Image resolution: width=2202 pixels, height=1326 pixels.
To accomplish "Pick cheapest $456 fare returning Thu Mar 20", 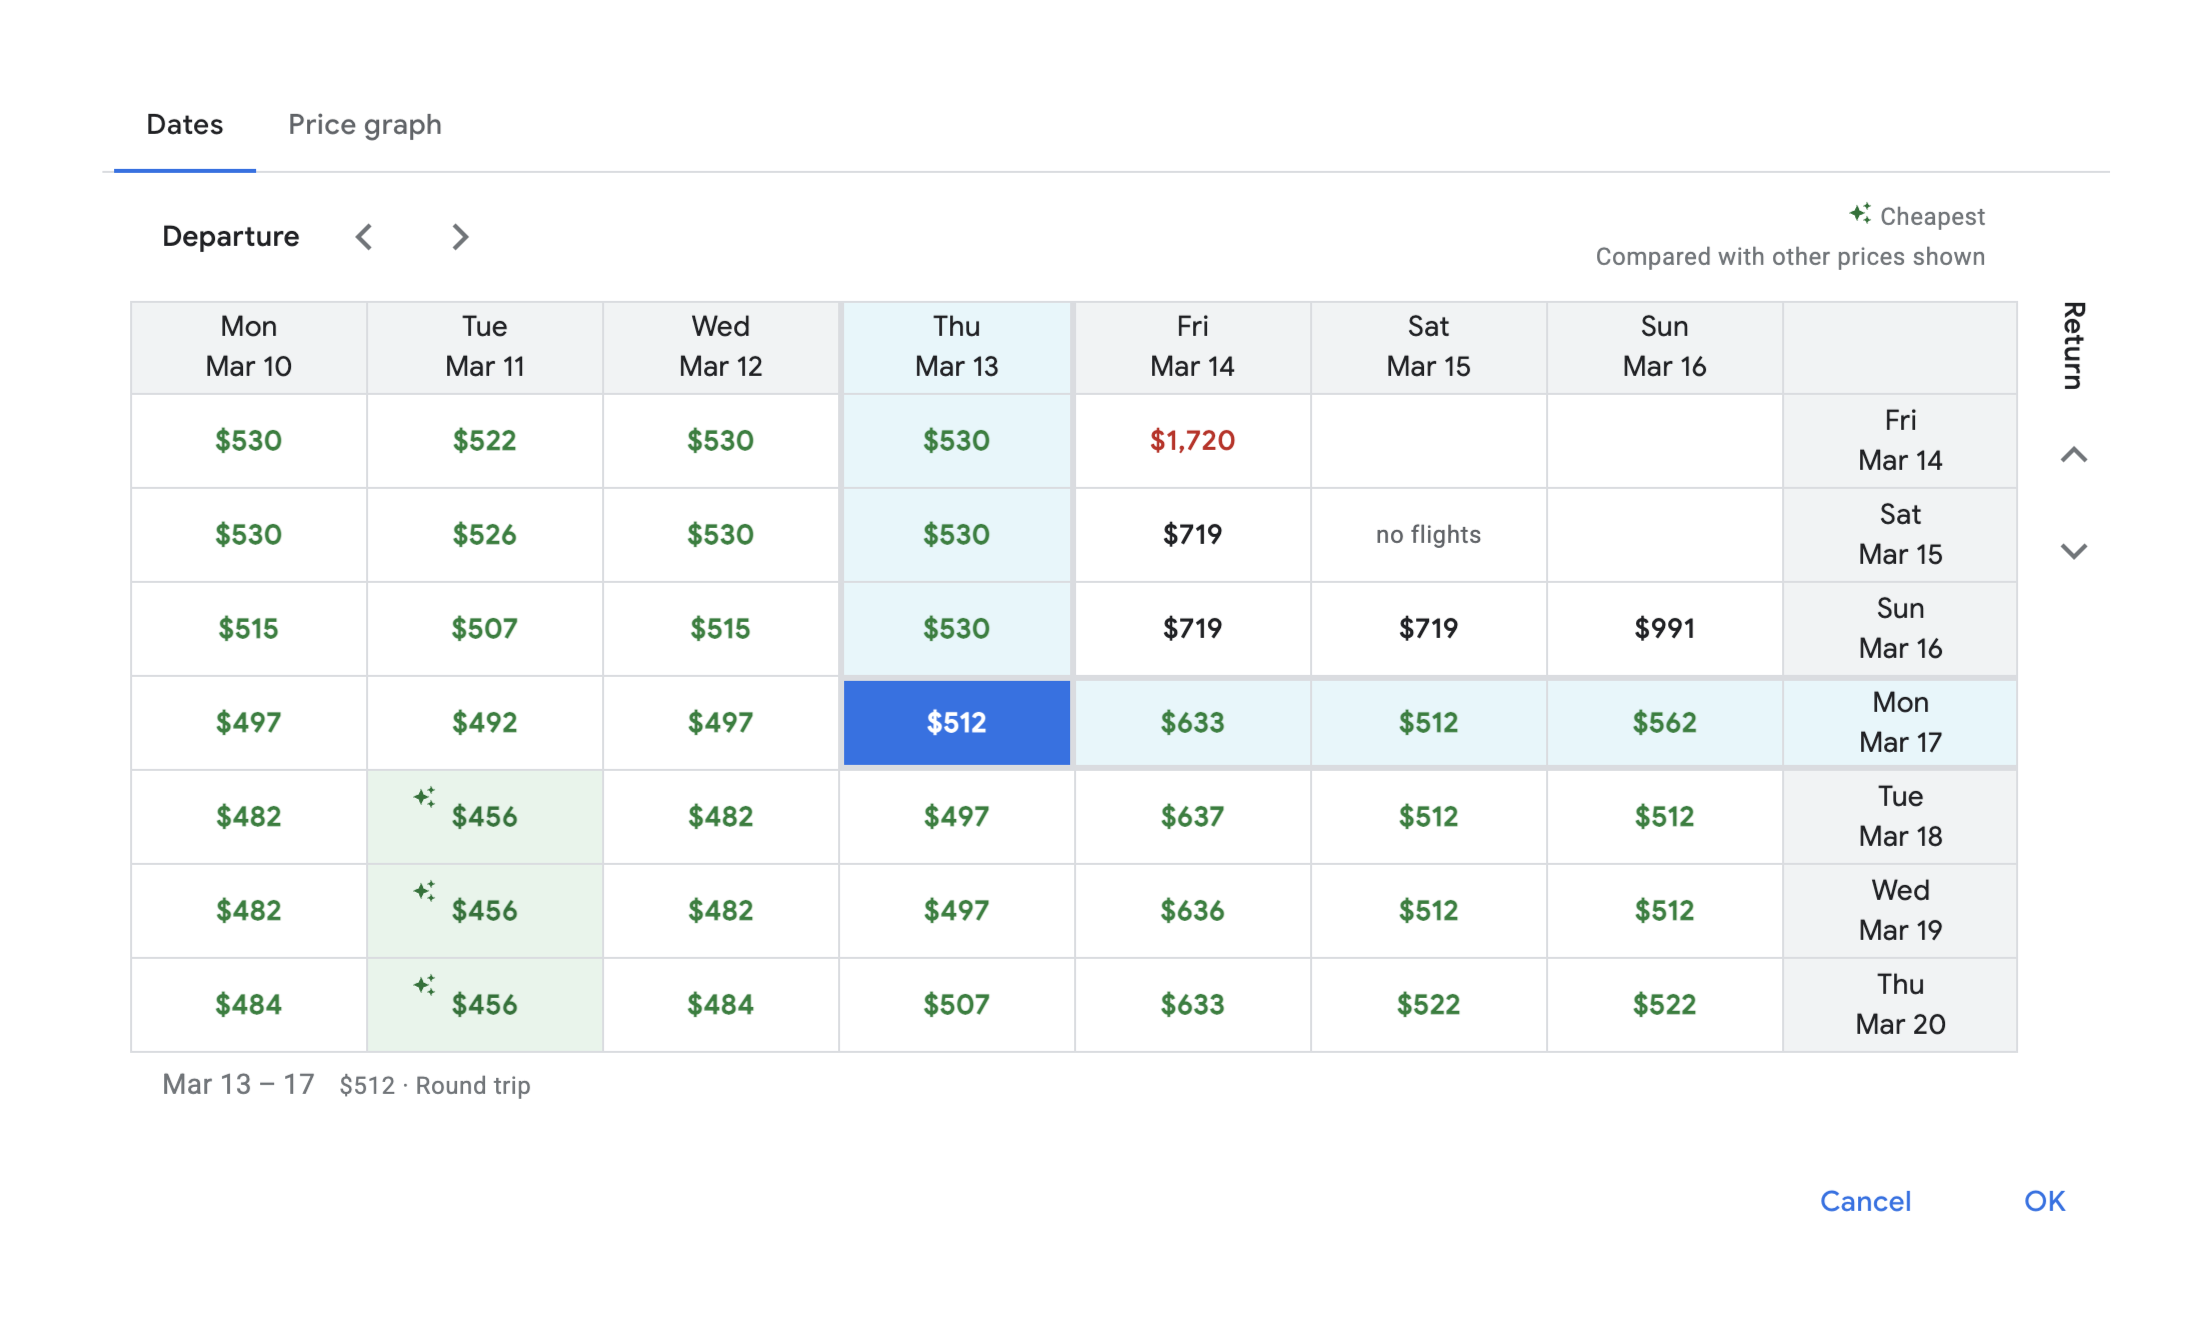I will coord(485,1005).
